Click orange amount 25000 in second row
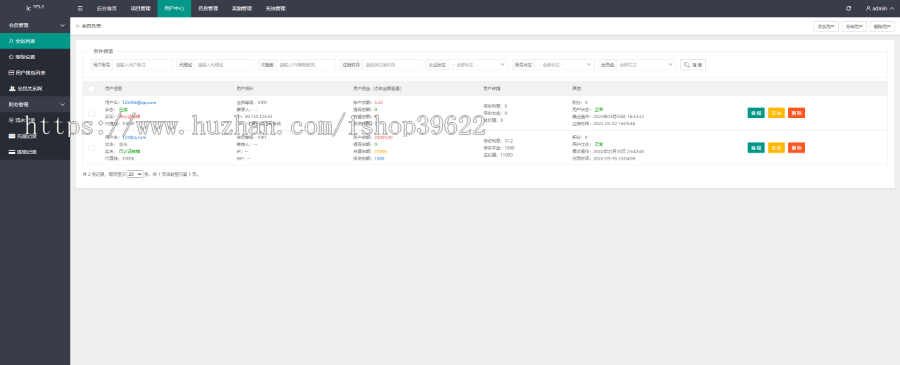 (381, 152)
